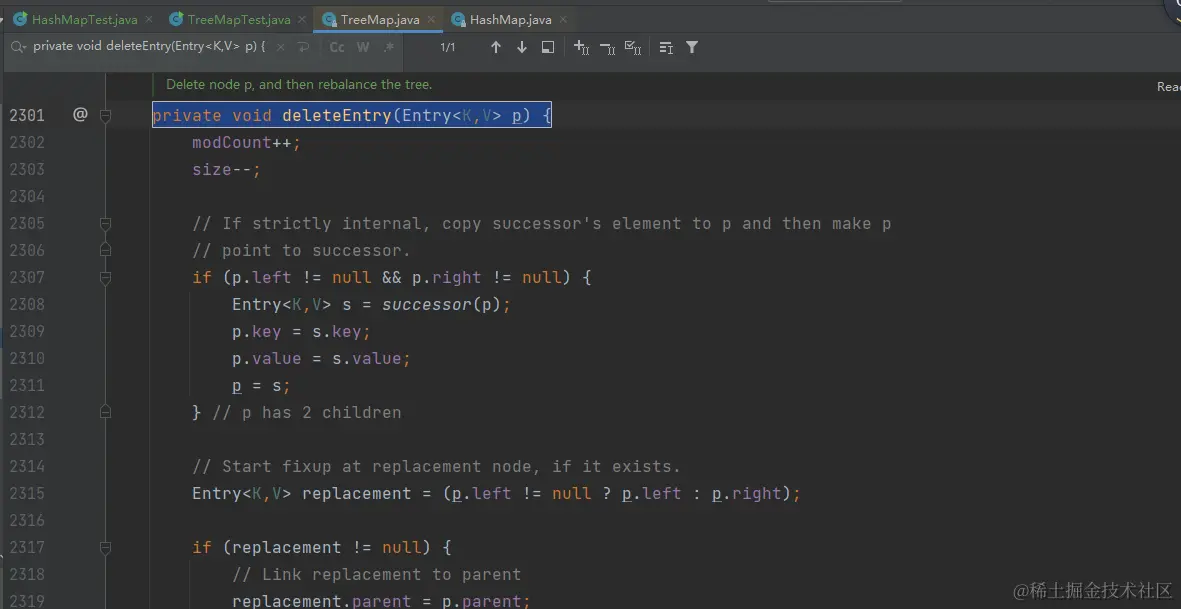Click 'p = s;' assignment line
This screenshot has height=609, width=1181.
(x=261, y=385)
